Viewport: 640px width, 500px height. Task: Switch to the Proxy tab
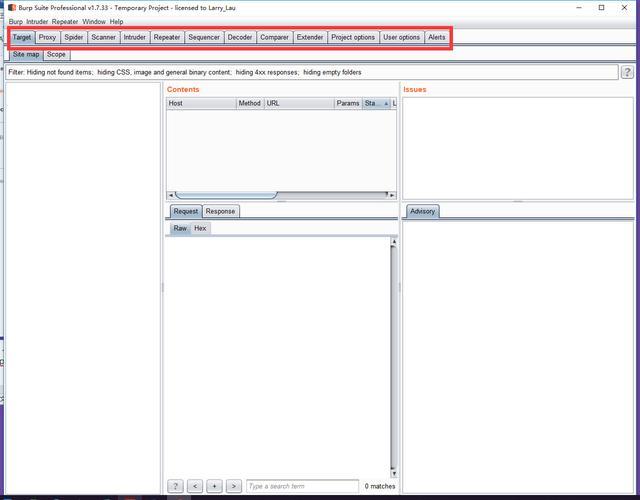click(47, 37)
